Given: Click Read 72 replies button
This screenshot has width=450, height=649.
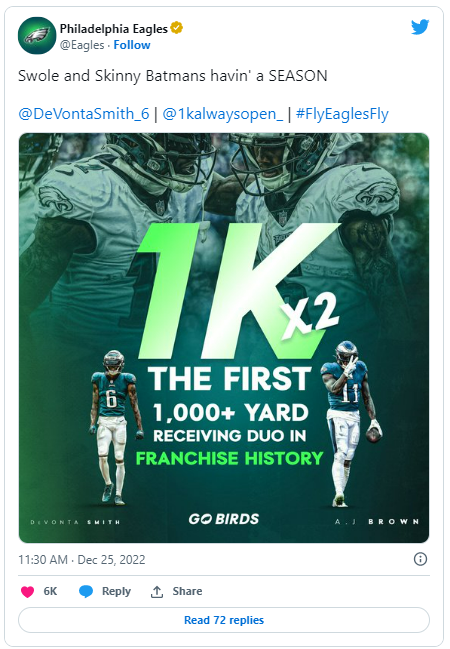Looking at the screenshot, I should click(x=224, y=620).
